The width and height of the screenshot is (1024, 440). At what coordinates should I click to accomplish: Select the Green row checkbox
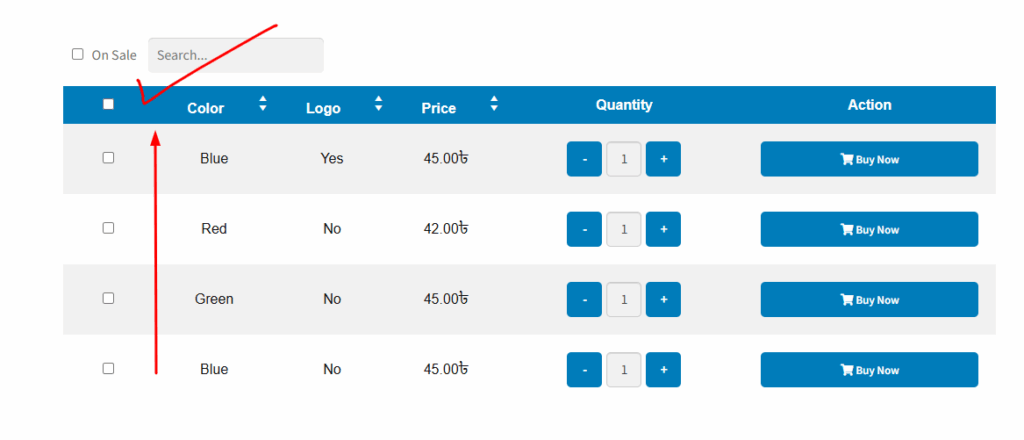108,298
